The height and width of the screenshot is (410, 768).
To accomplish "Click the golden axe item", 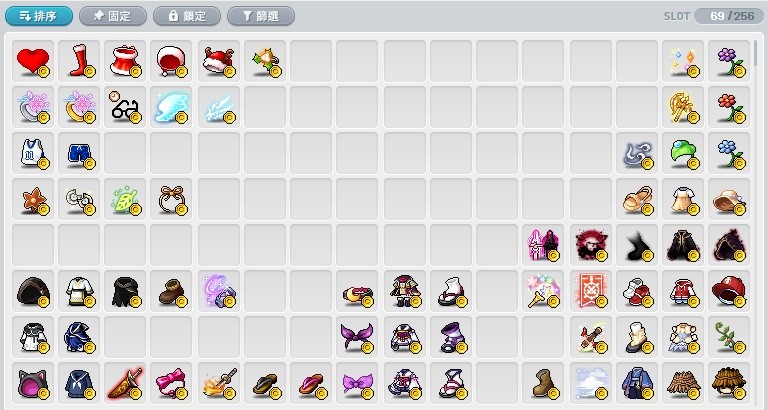I will pyautogui.click(x=683, y=107).
